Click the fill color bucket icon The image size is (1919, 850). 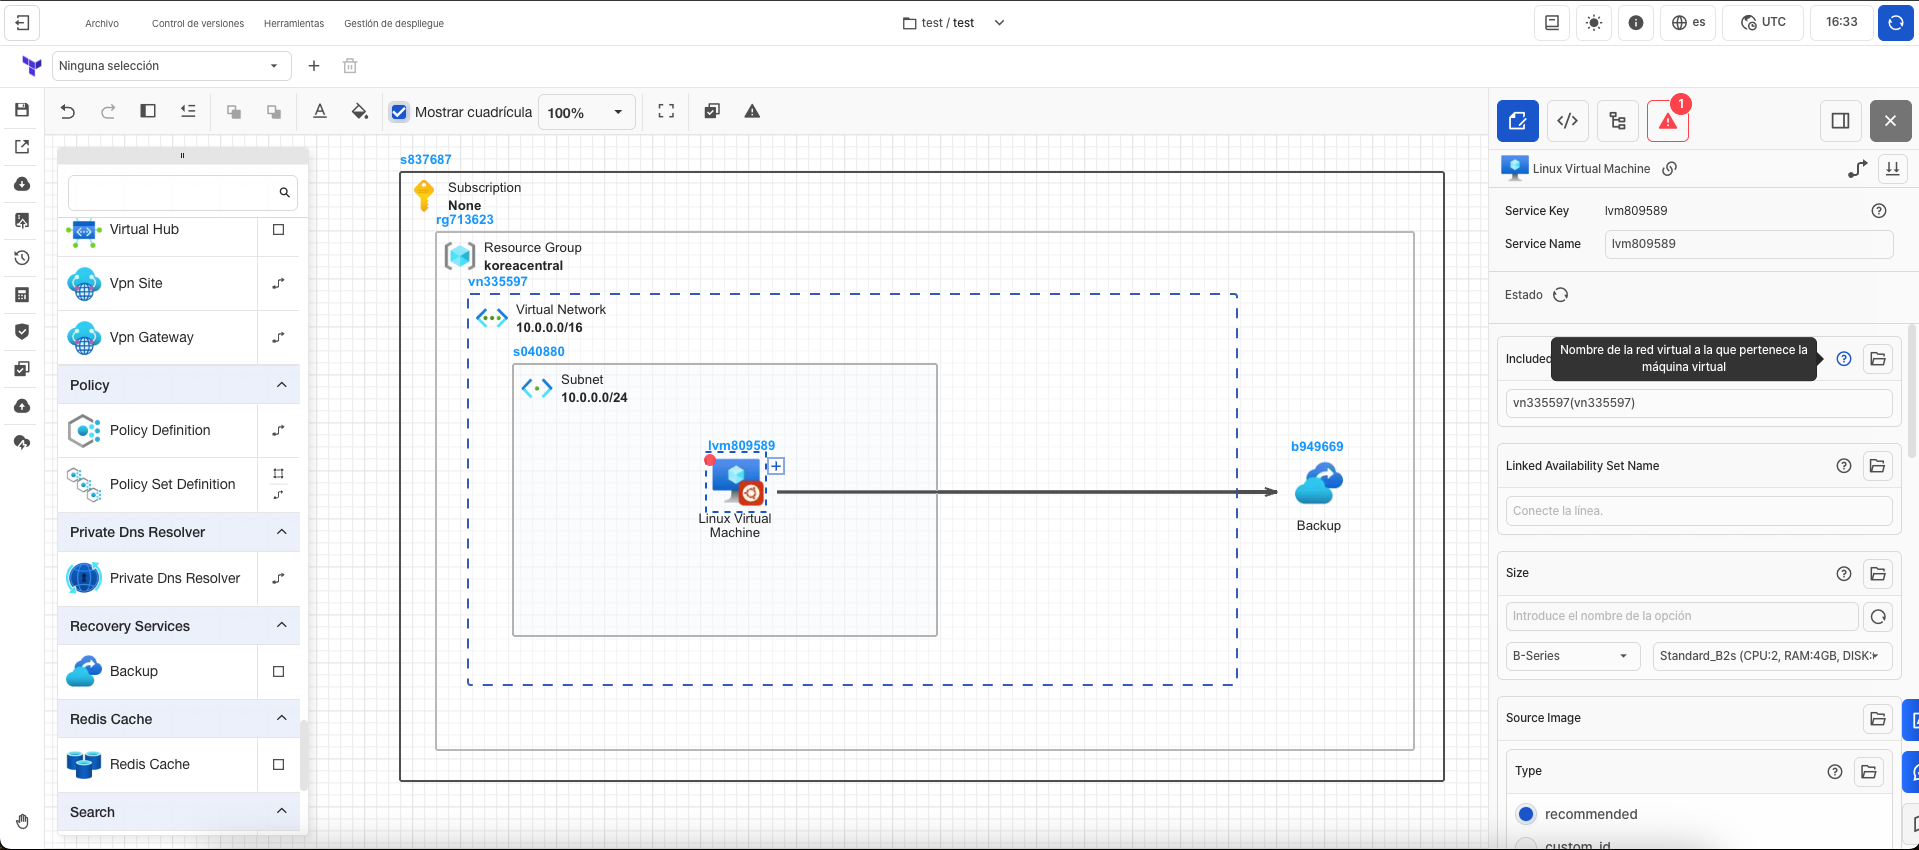(360, 112)
